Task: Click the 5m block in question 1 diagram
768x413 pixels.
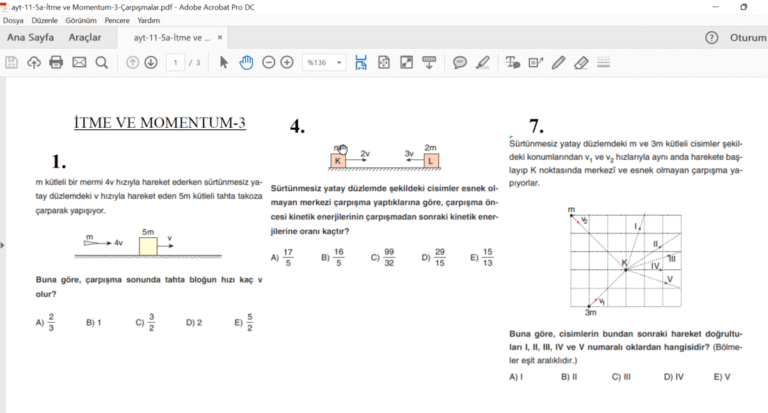Action: tap(148, 246)
